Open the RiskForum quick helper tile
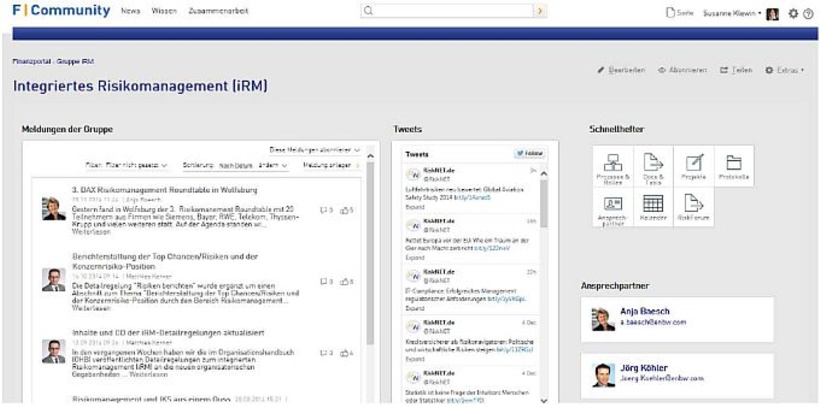This screenshot has width=820, height=407. click(x=693, y=207)
